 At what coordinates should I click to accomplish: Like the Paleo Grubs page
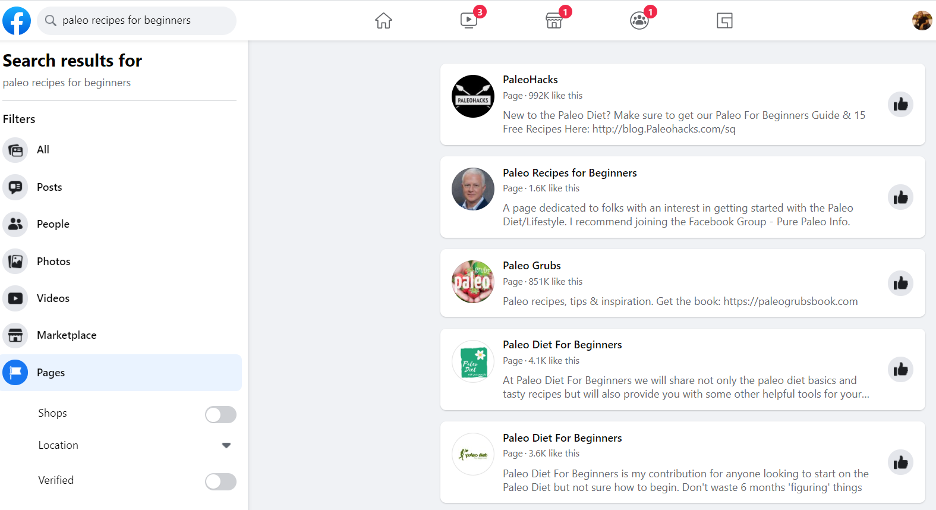(900, 283)
